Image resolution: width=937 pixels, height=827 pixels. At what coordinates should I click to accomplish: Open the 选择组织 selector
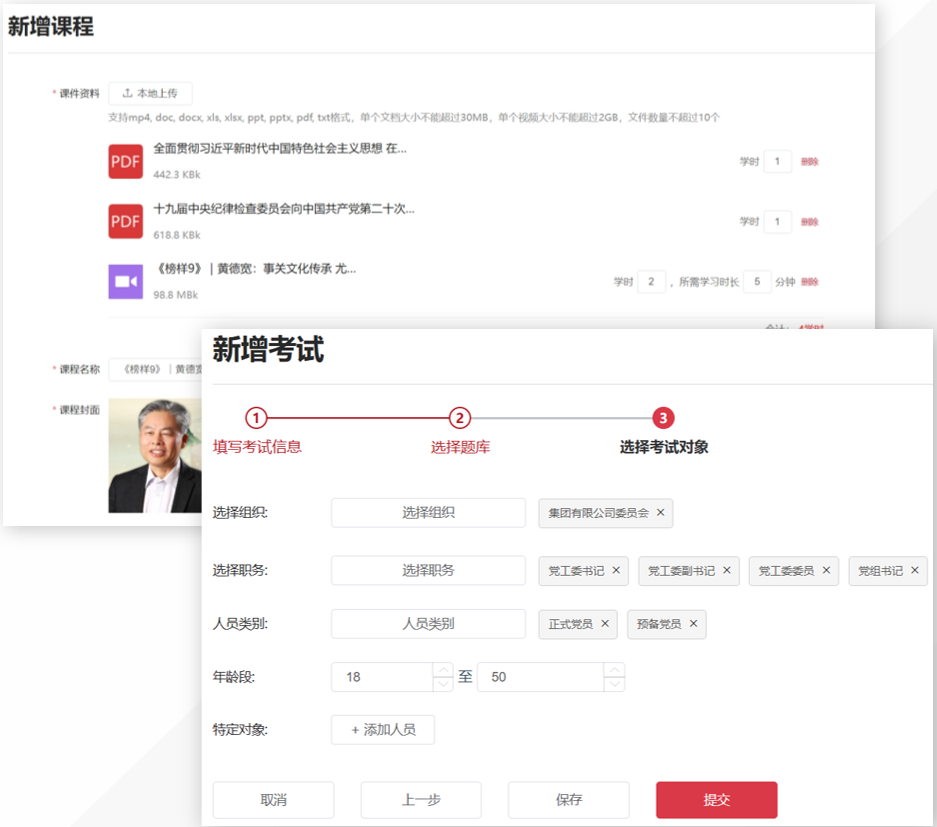pos(428,513)
